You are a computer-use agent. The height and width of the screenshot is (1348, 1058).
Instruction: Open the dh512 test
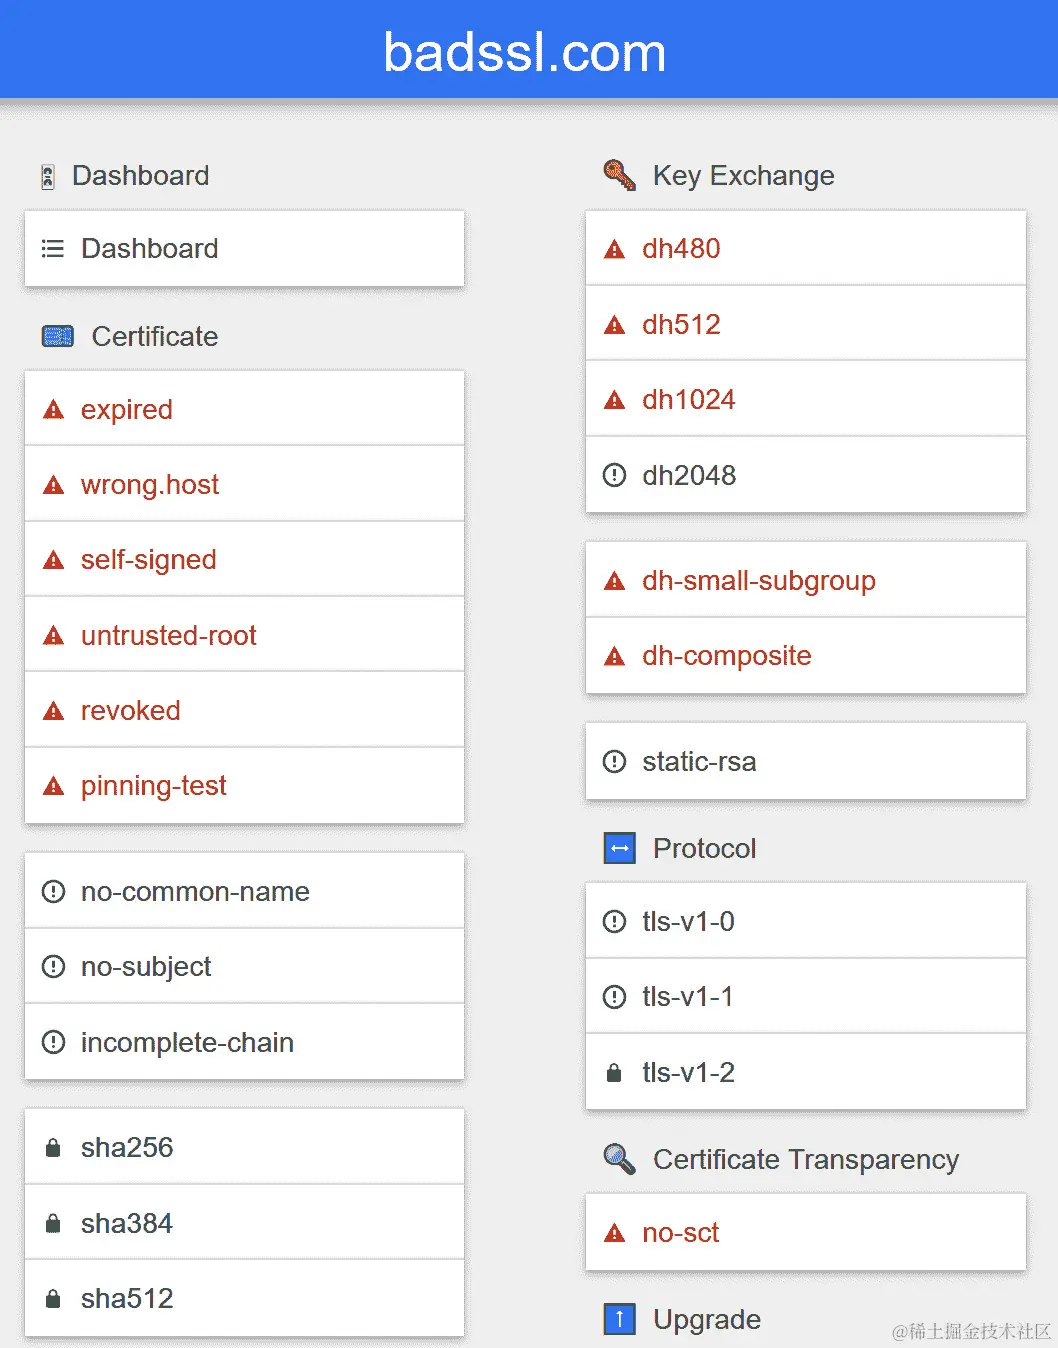806,324
